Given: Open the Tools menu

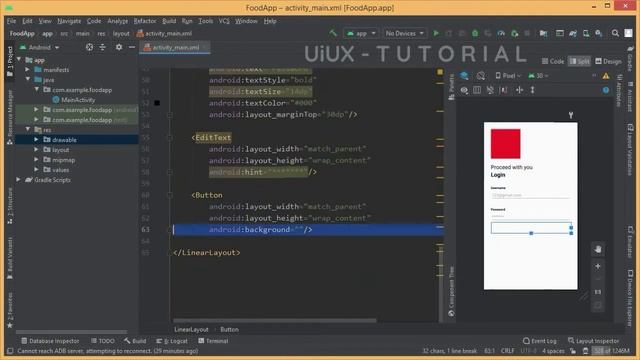Looking at the screenshot, I should click(206, 21).
